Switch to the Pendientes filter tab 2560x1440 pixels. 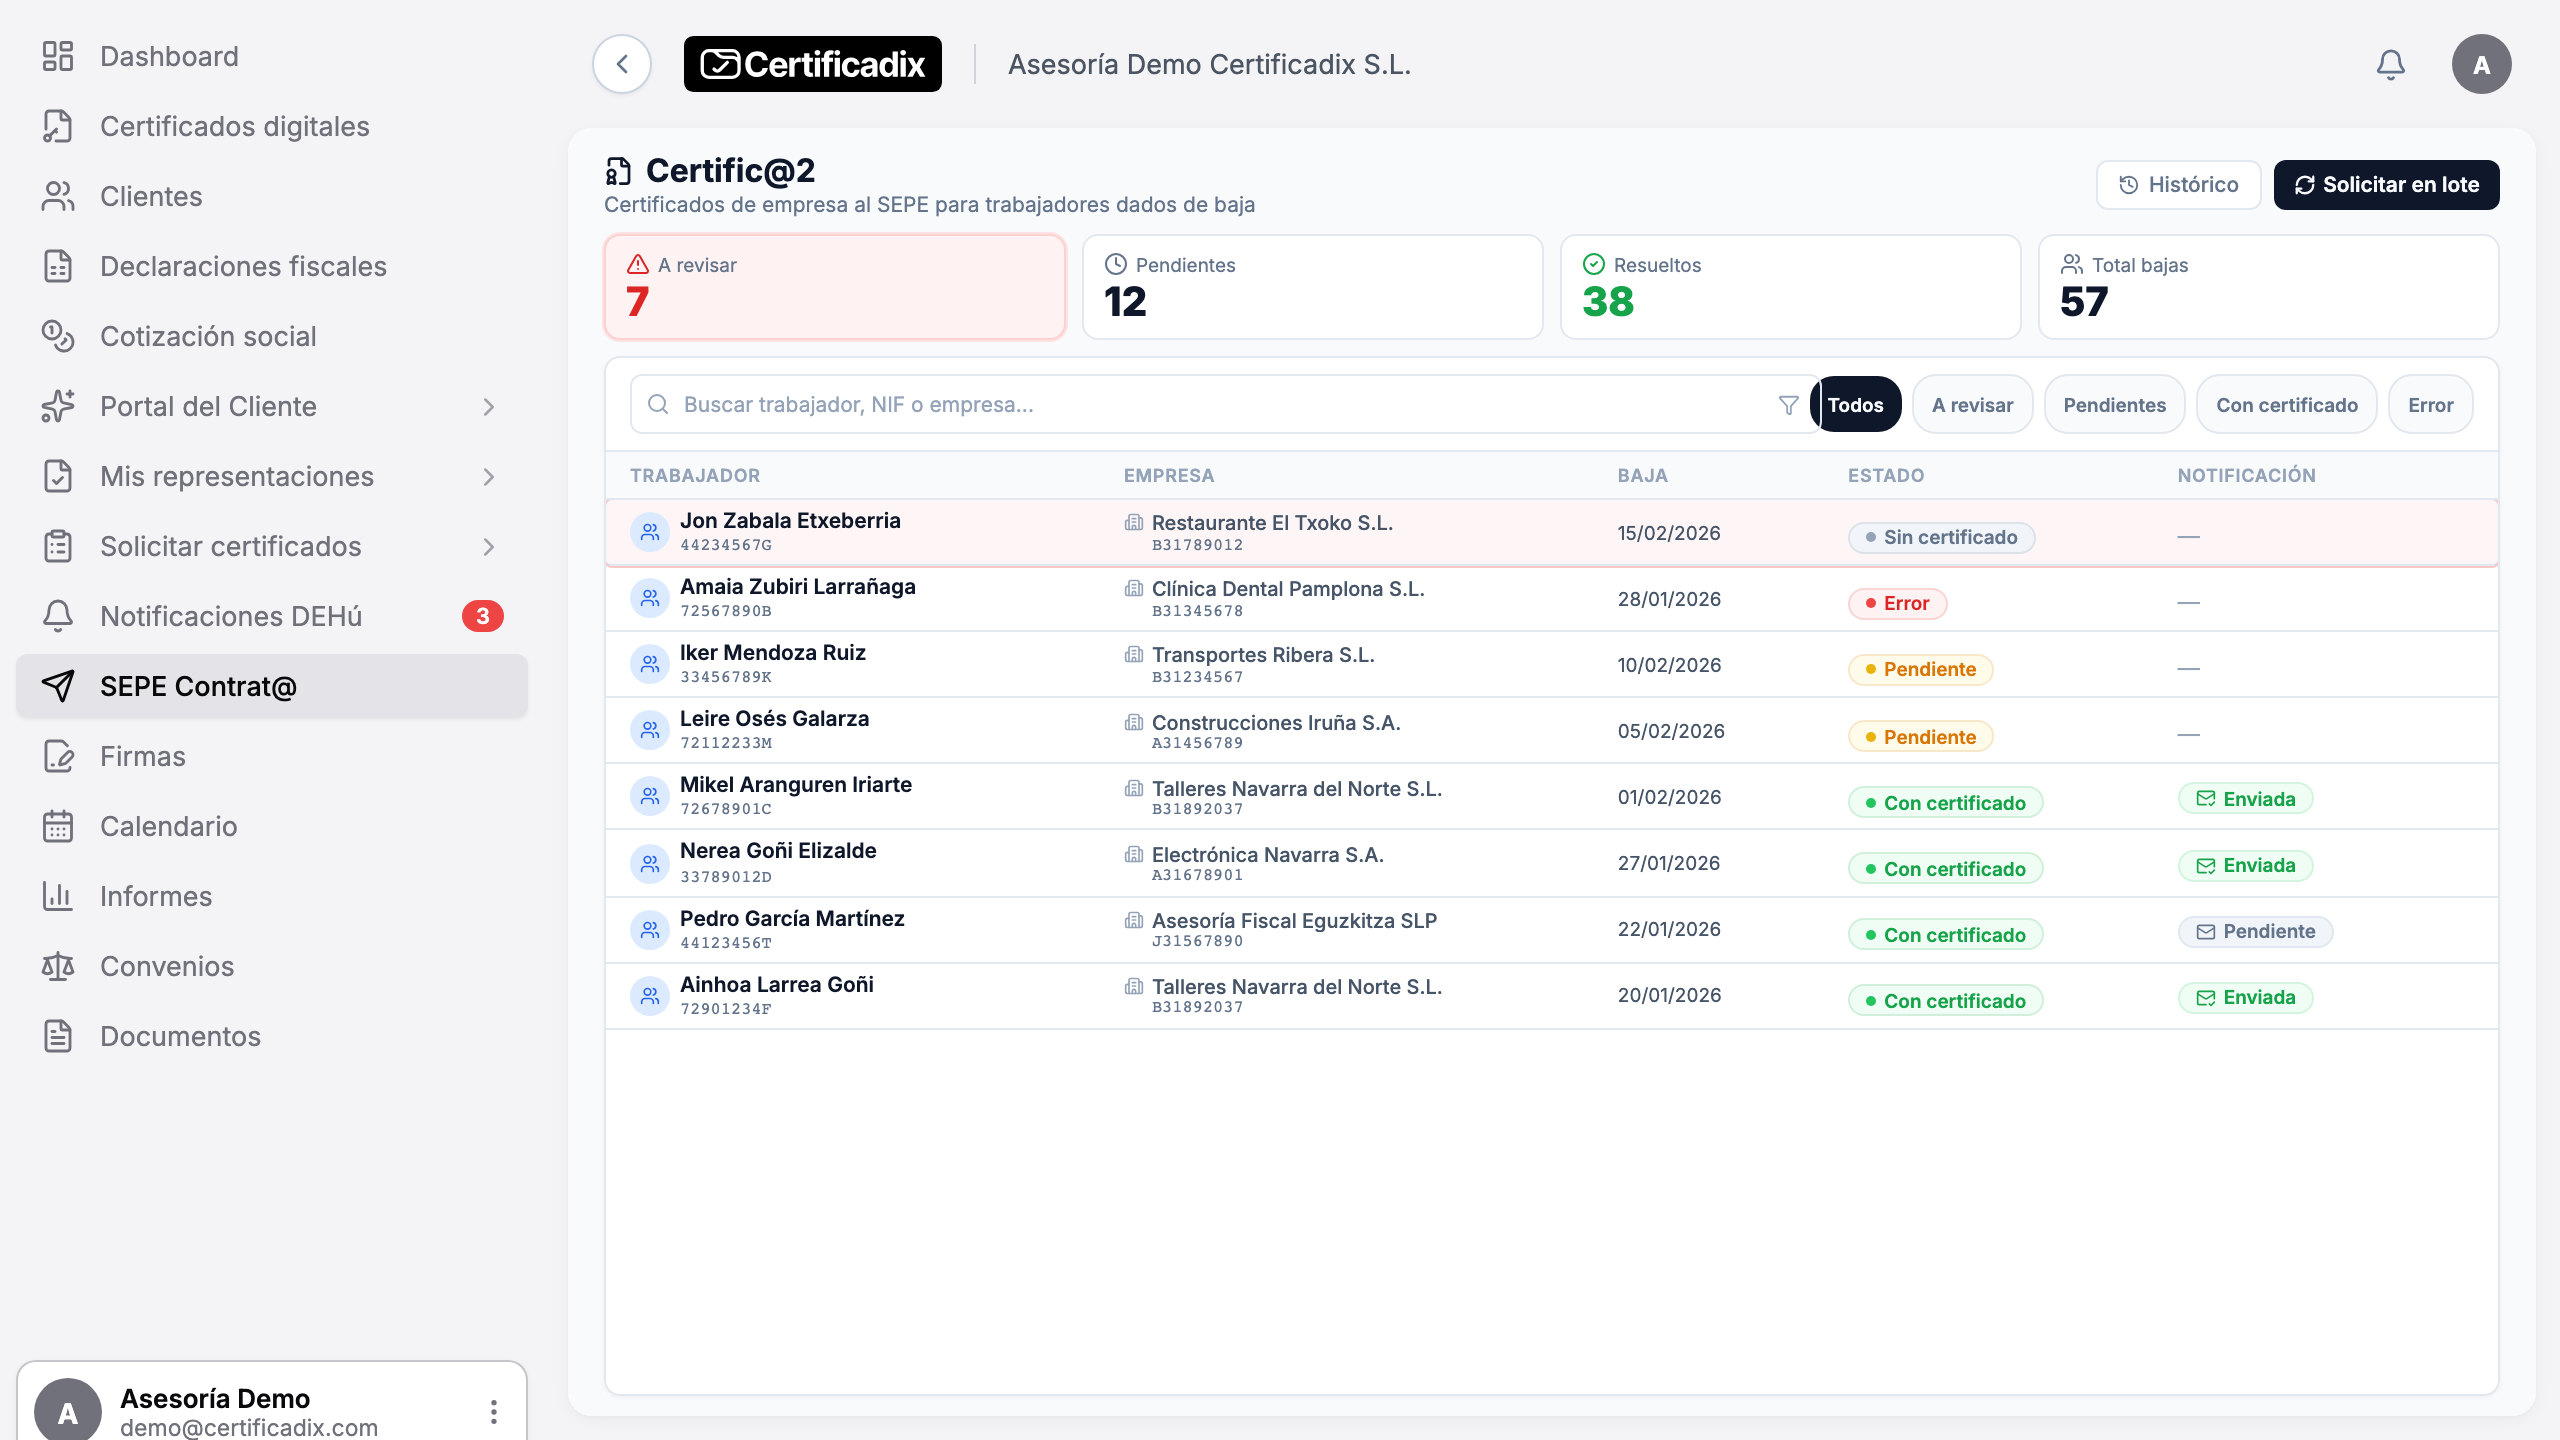(2114, 405)
